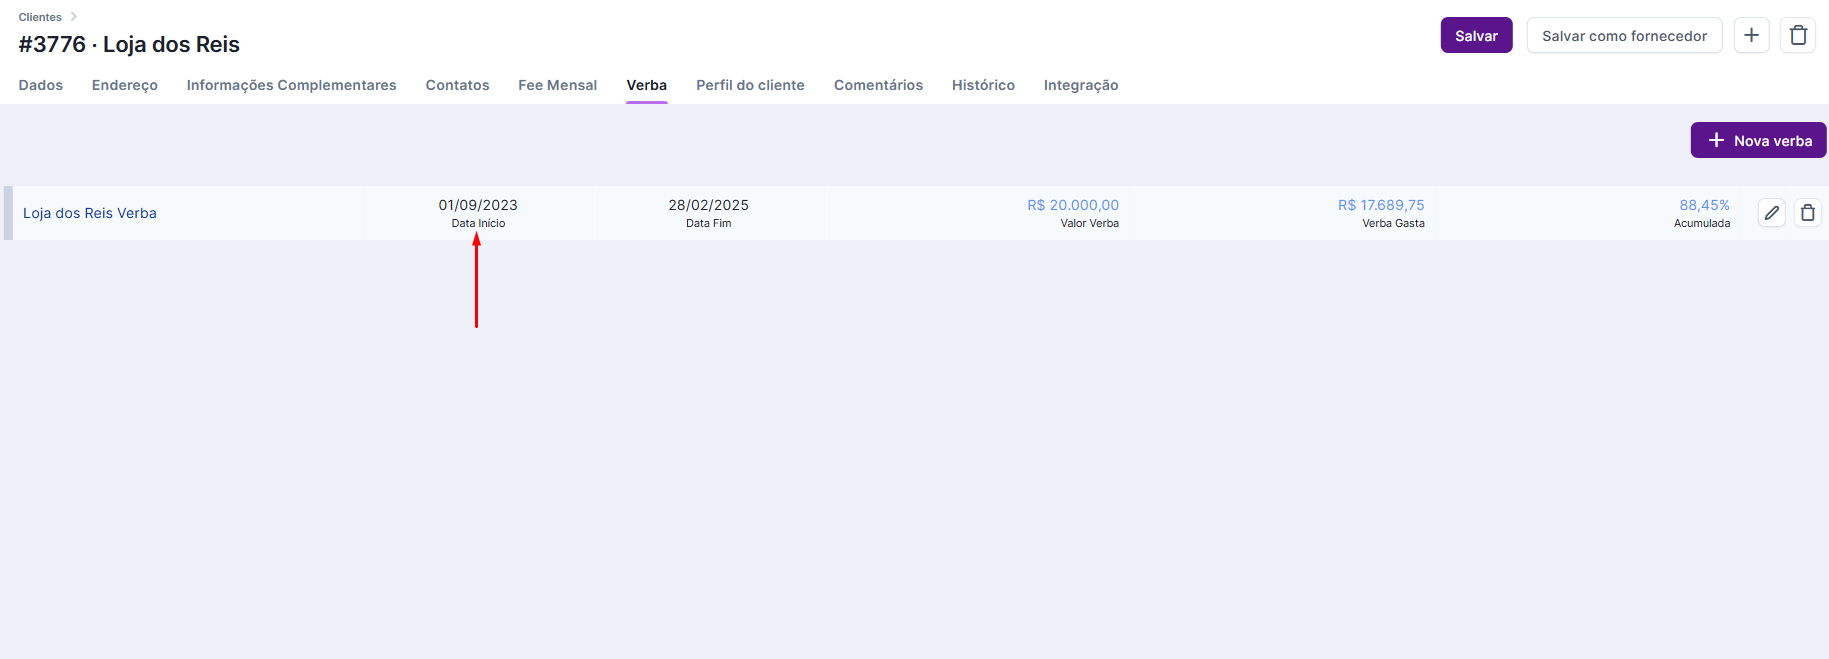Go to the Contatos tab

tap(457, 85)
